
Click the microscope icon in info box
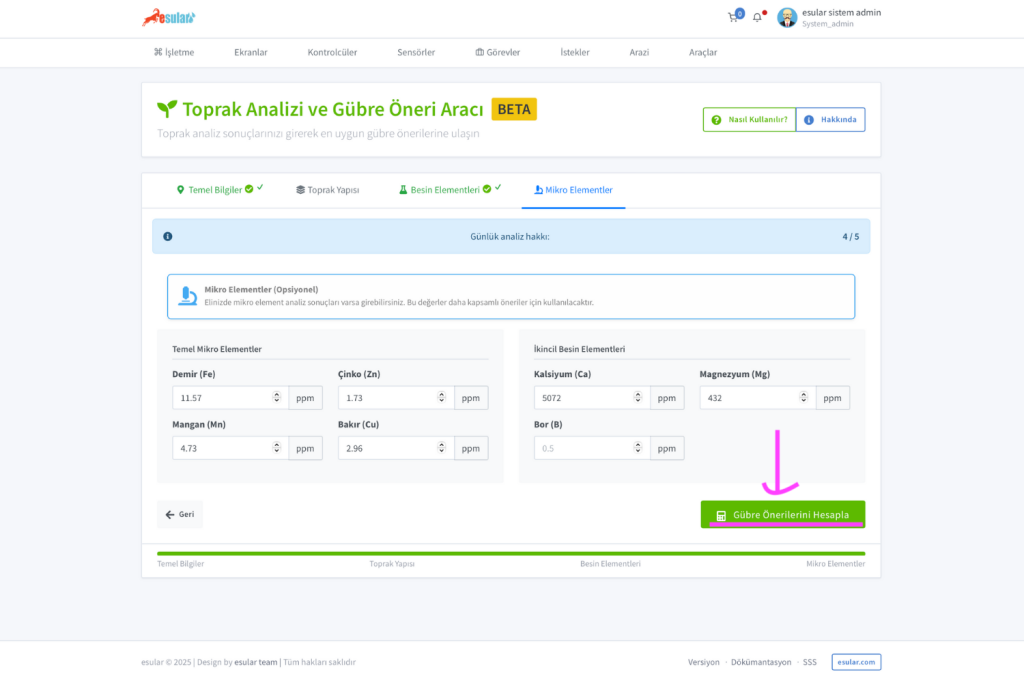pos(187,295)
